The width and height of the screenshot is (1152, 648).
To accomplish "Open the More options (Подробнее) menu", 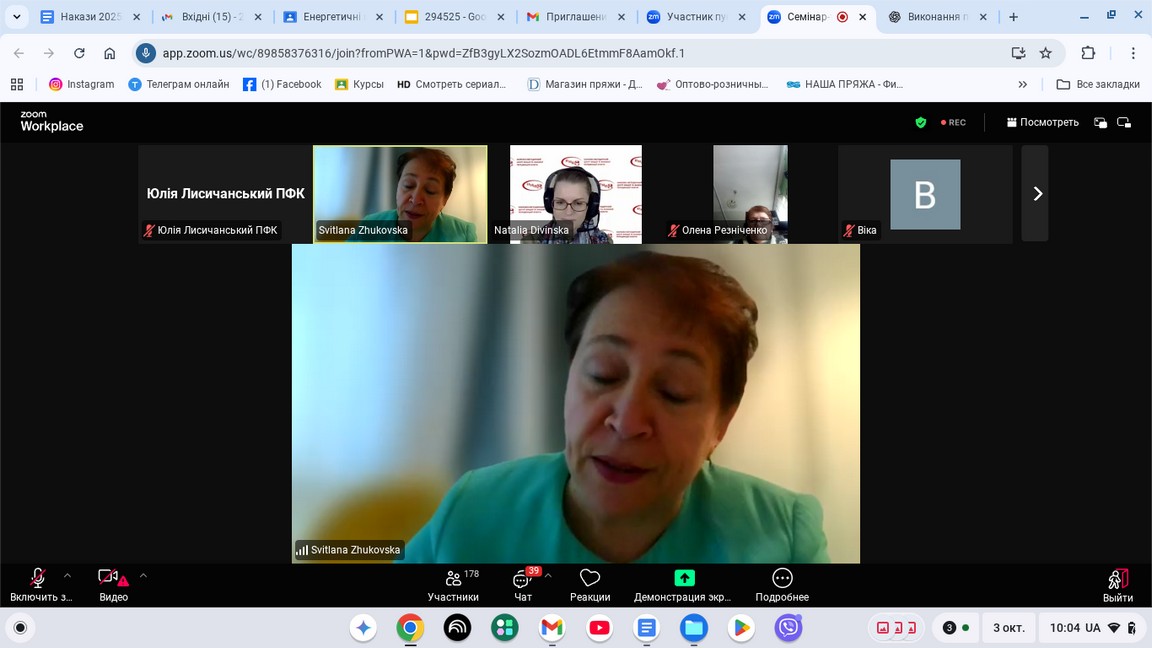I will pos(782,585).
